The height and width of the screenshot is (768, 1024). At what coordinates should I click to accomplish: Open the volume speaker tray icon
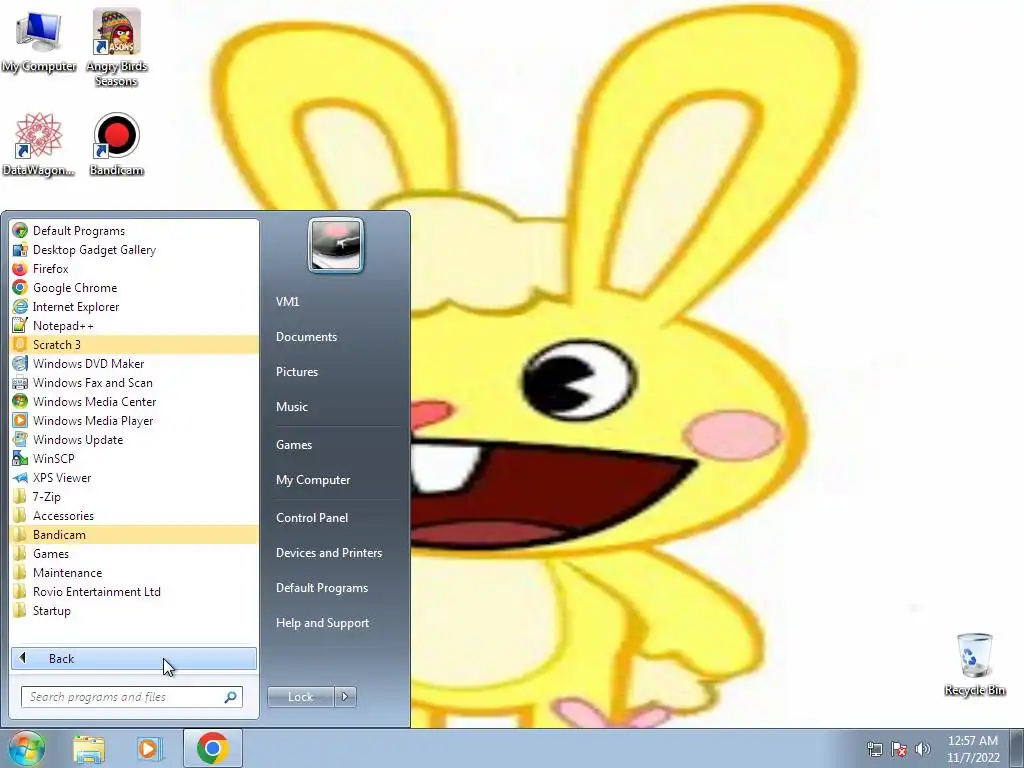coord(923,748)
